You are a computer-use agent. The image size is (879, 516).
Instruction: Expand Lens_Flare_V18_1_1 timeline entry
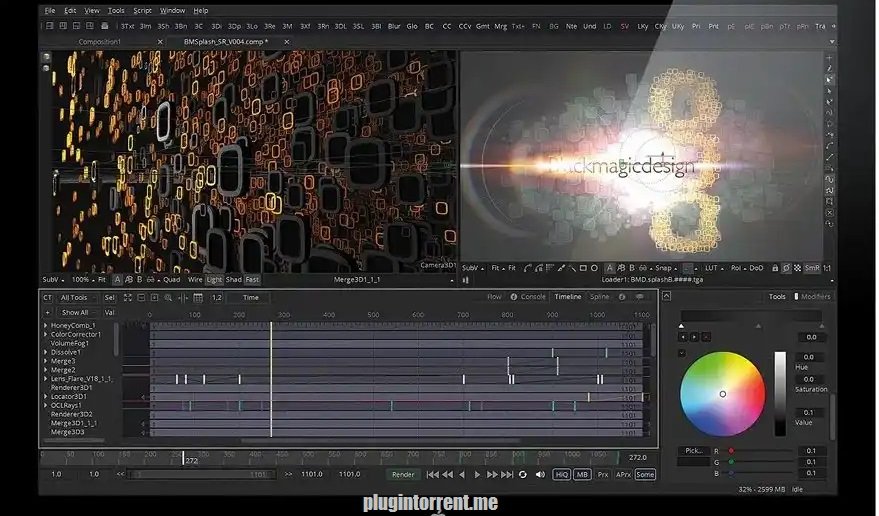[45, 379]
